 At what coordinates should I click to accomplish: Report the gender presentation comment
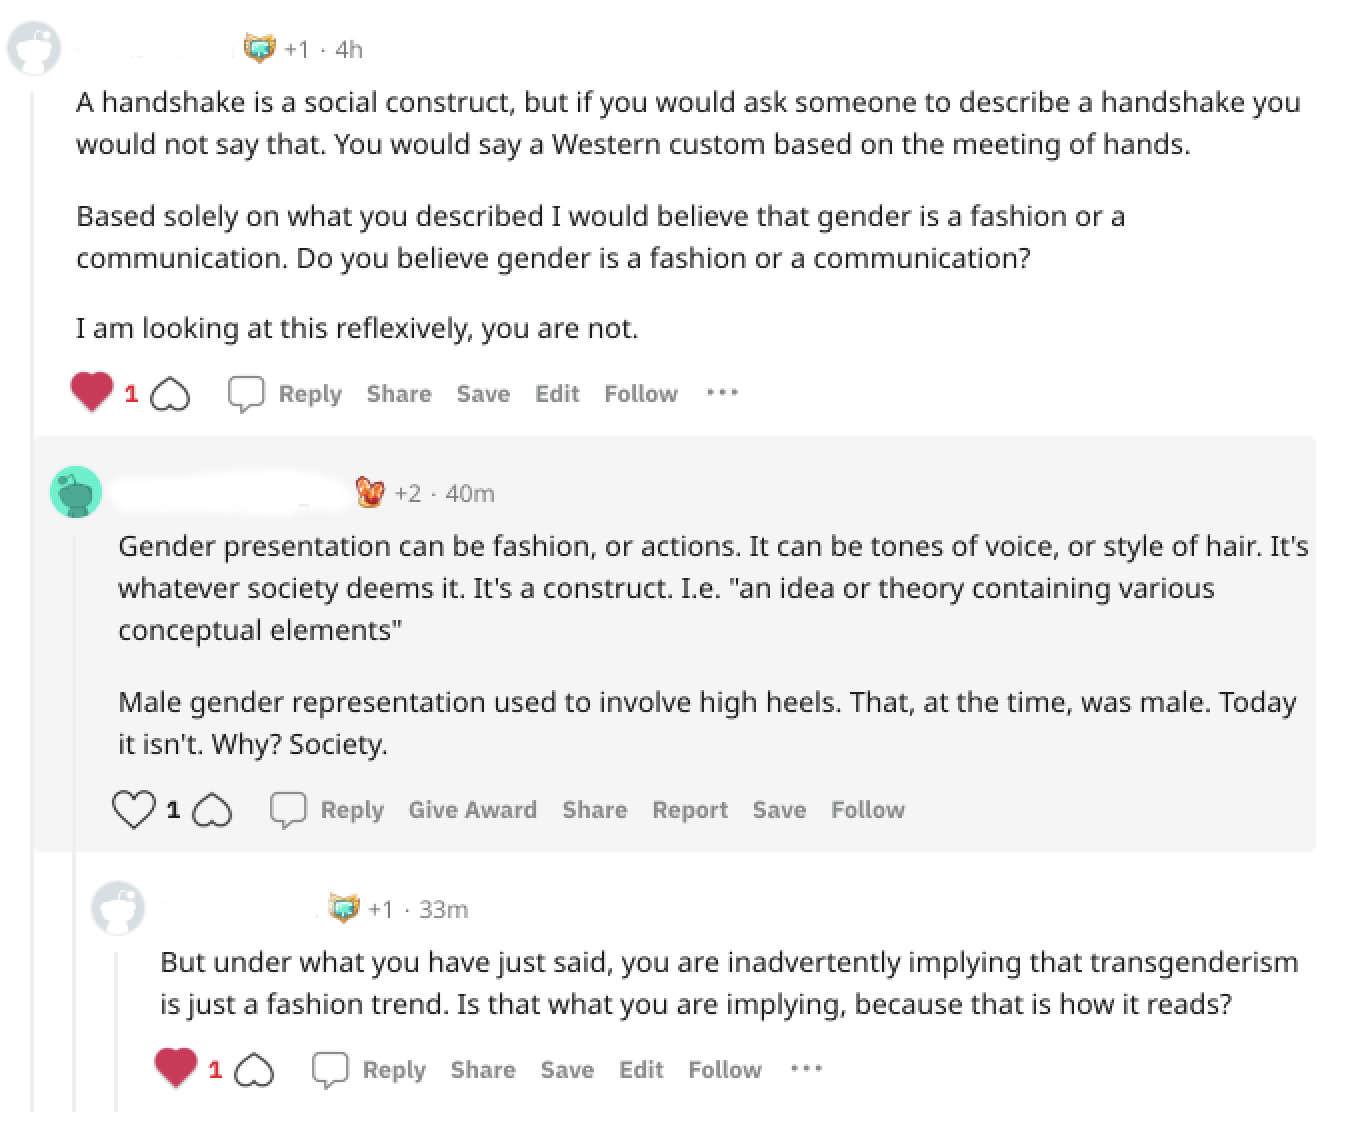[689, 810]
